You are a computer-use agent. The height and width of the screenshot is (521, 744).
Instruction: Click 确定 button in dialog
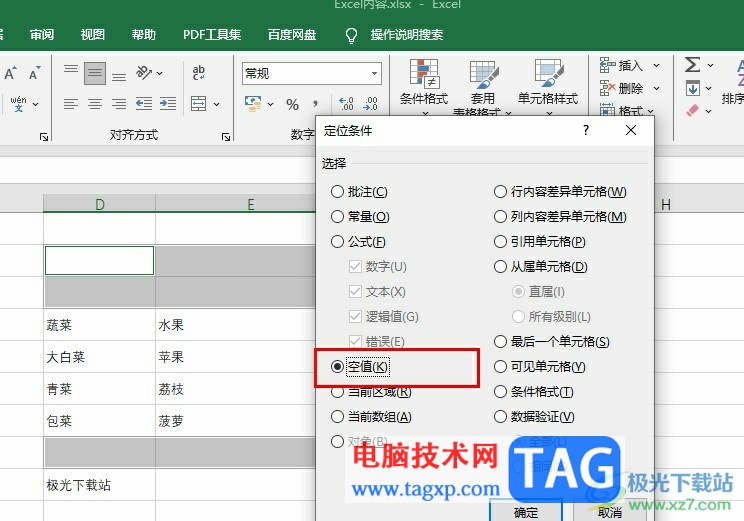point(526,512)
